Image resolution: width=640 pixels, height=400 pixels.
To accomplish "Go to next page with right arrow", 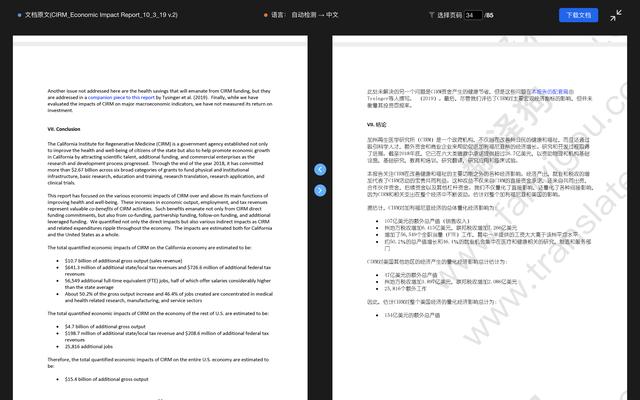I will click(x=320, y=190).
